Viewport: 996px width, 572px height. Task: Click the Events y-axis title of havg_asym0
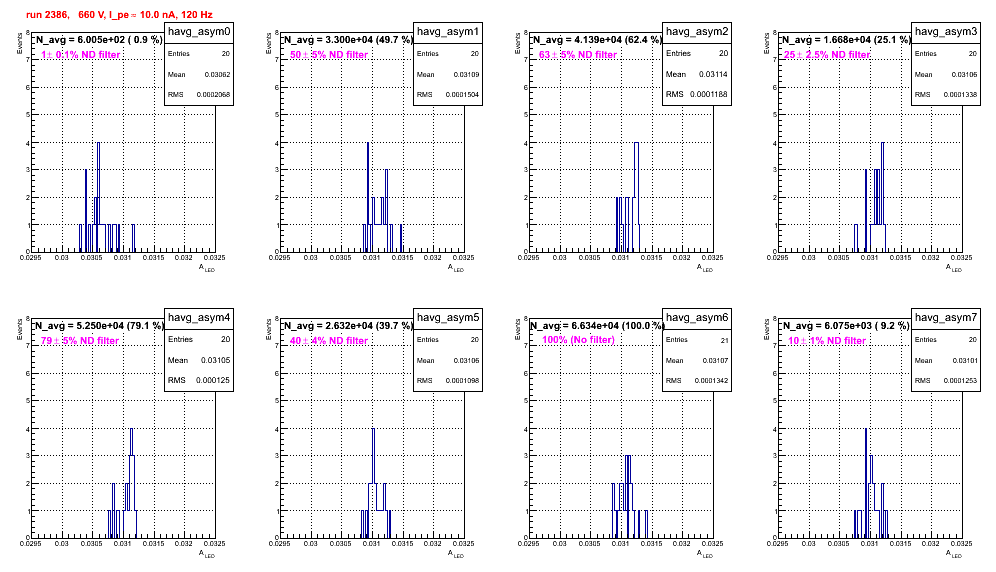pyautogui.click(x=19, y=44)
